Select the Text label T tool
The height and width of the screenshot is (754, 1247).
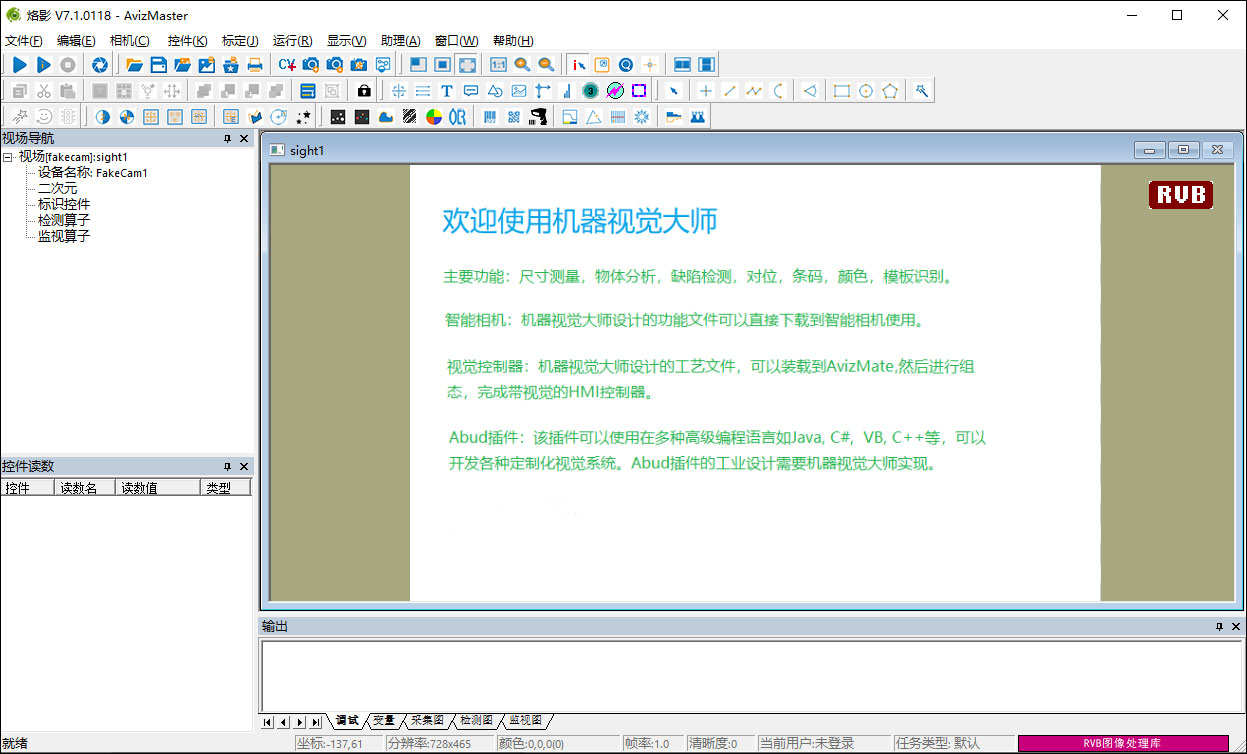(446, 91)
